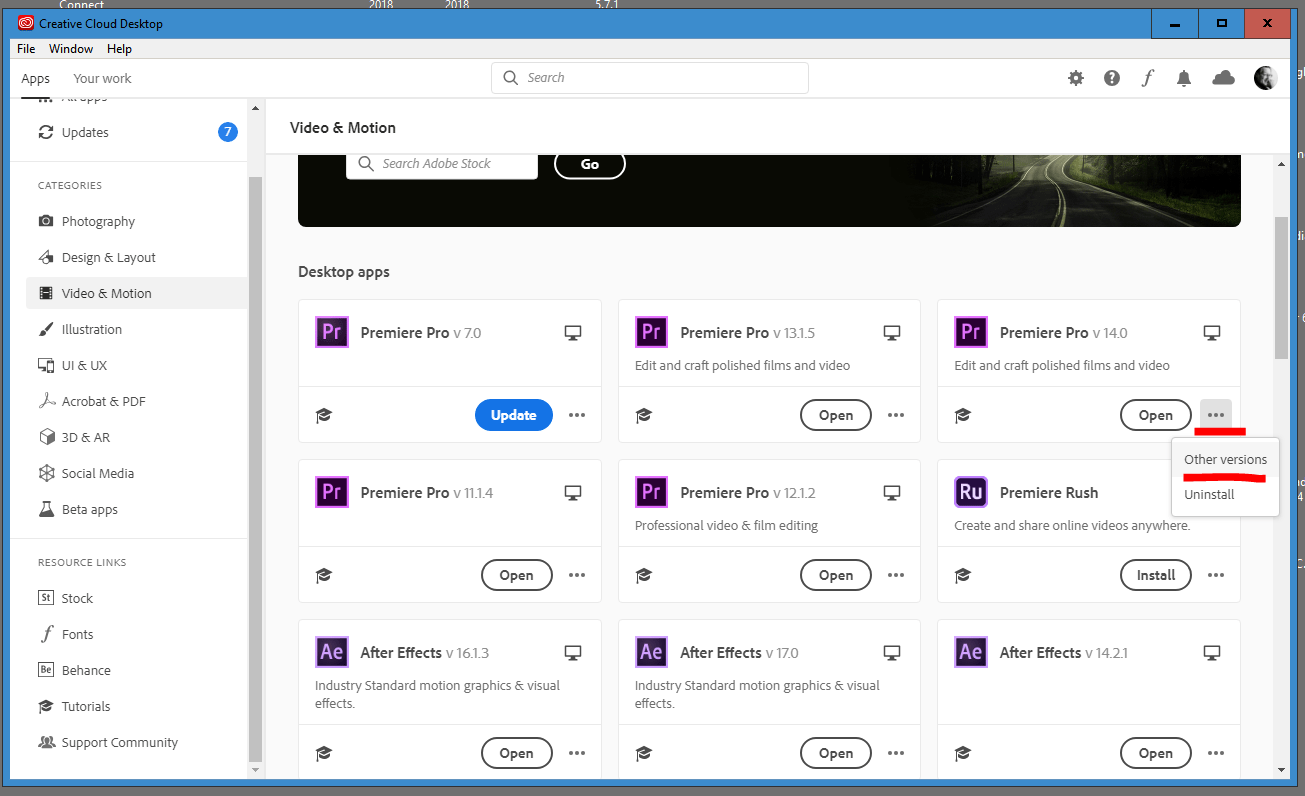
Task: Select Other versions from the context menu
Action: coord(1225,460)
